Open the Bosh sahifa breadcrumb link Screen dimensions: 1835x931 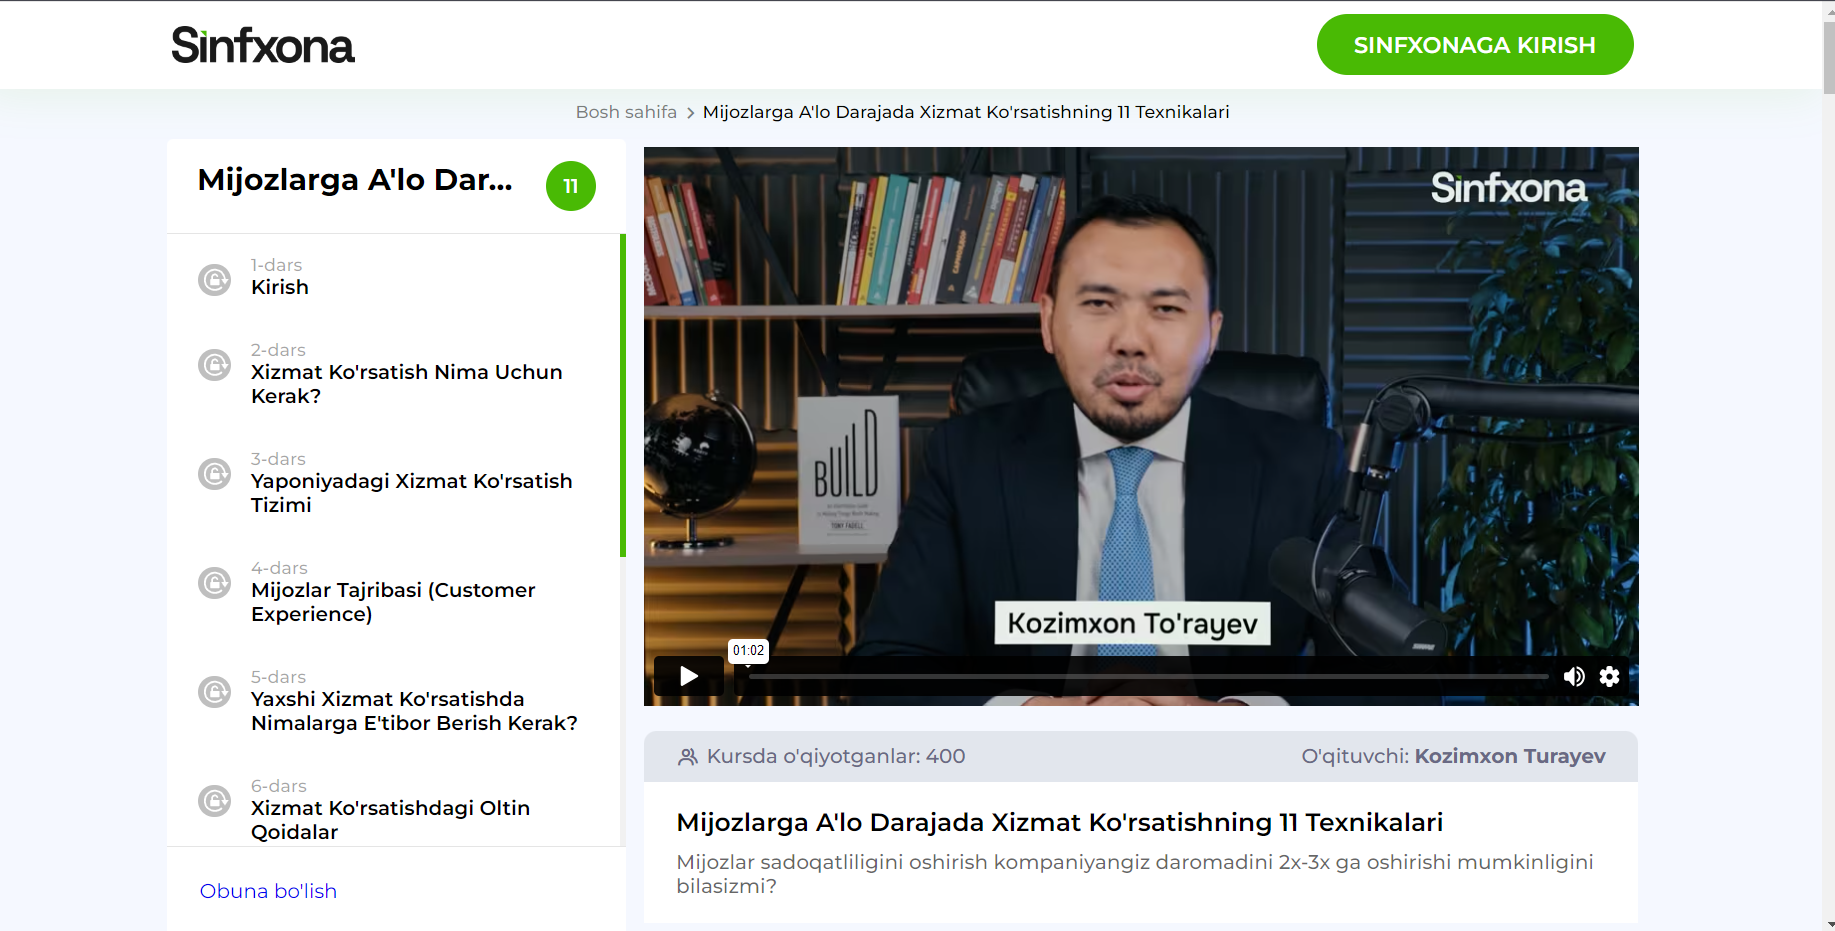point(626,112)
